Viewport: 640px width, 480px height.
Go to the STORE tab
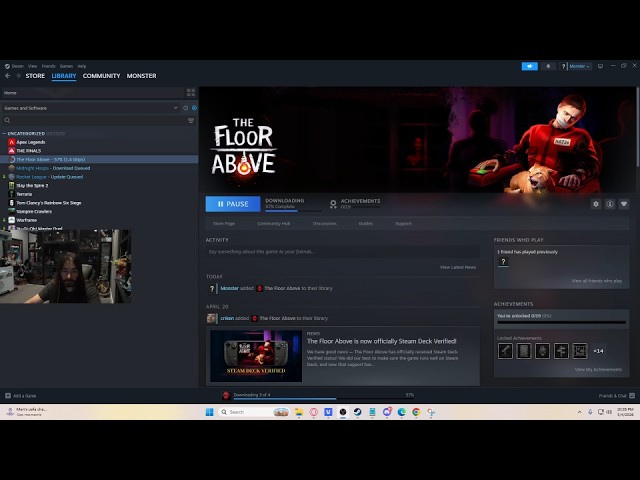coord(35,76)
